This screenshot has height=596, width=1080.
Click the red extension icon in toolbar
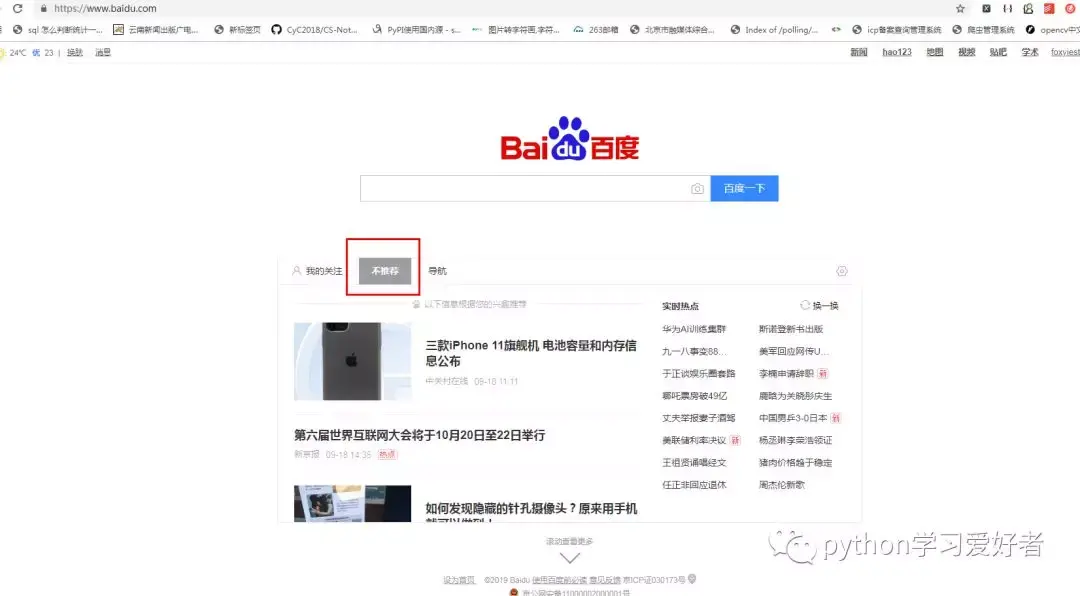point(1049,8)
